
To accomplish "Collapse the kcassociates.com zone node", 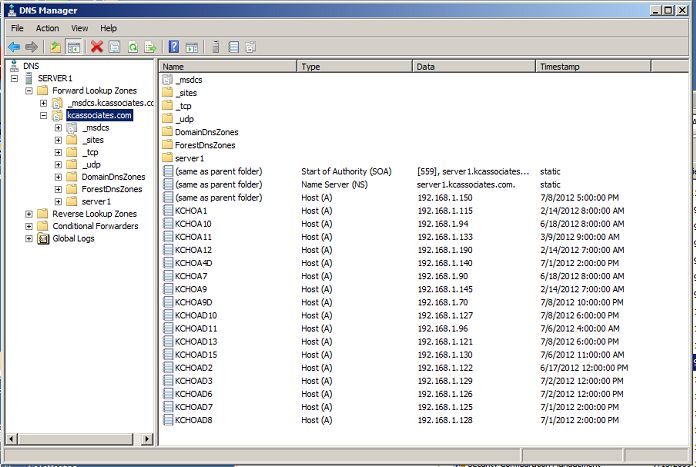I will [x=44, y=115].
